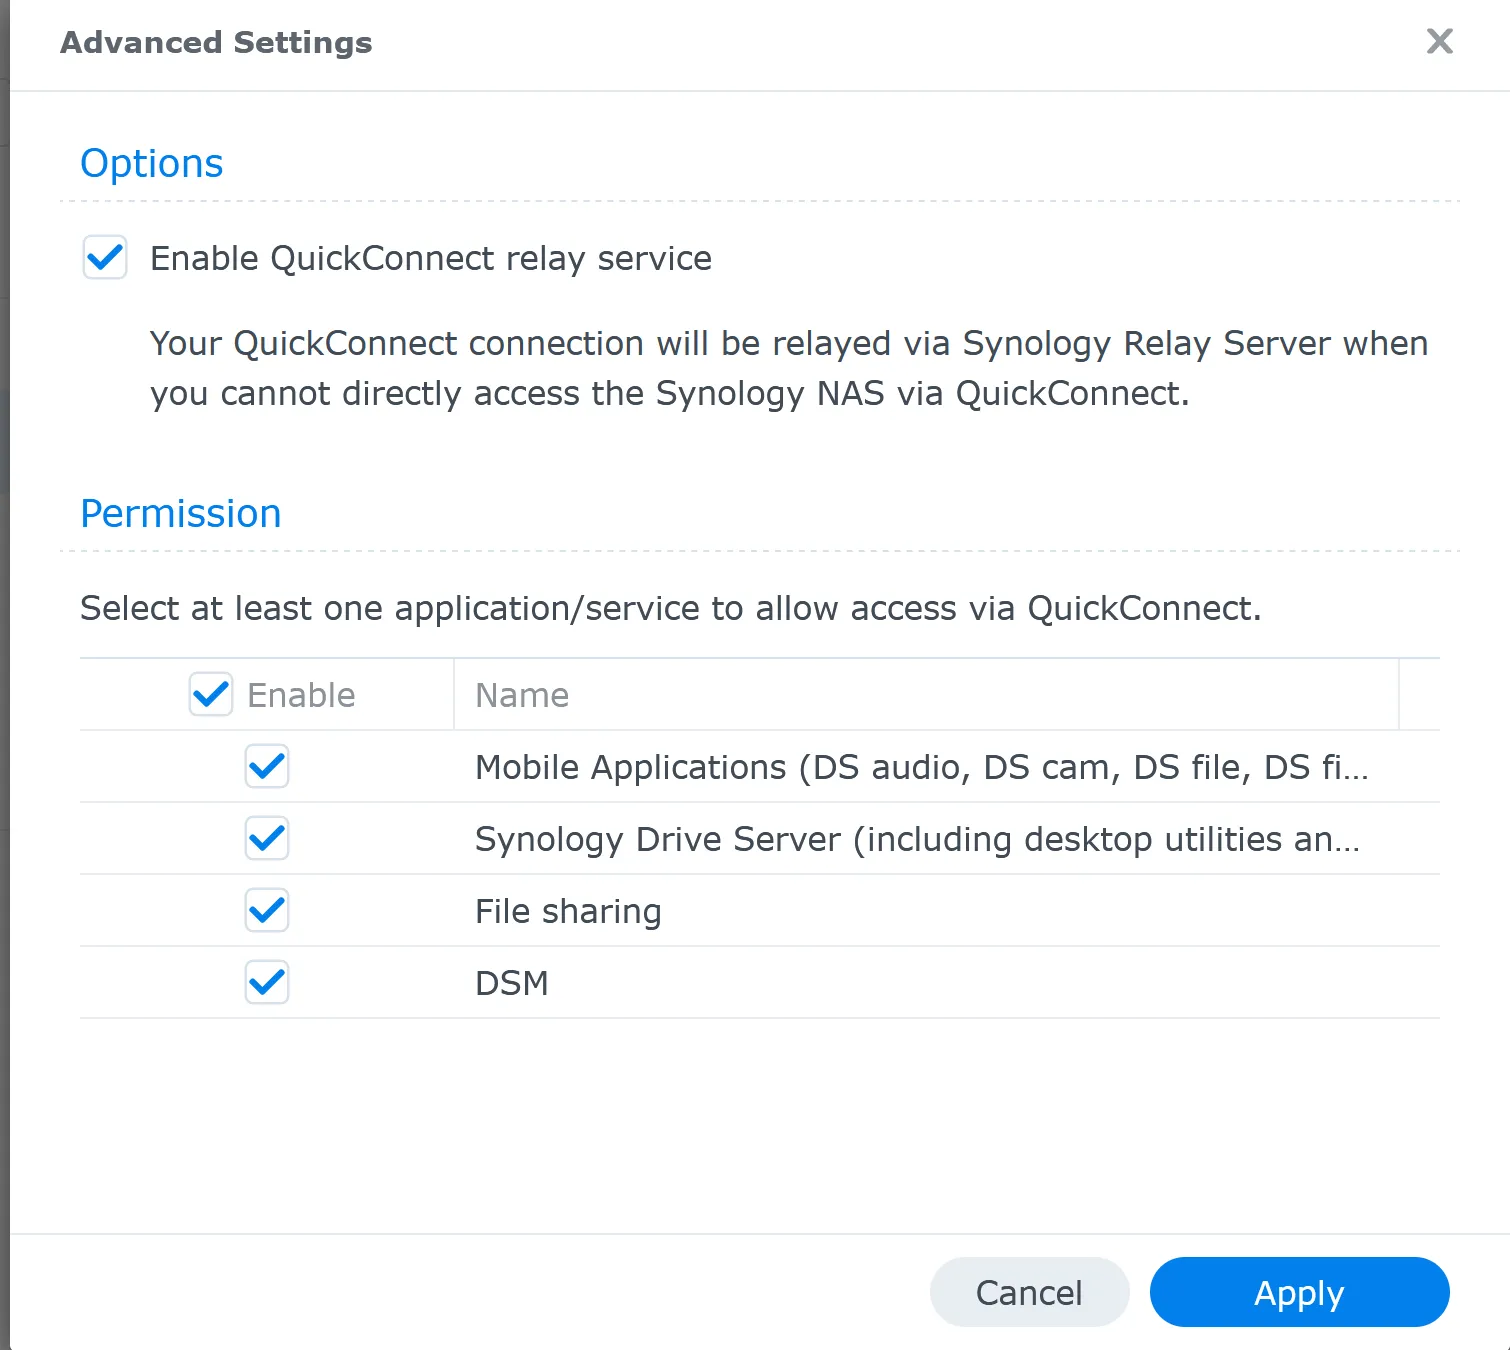
Task: Disable the QuickConnect relay service
Action: pos(104,258)
